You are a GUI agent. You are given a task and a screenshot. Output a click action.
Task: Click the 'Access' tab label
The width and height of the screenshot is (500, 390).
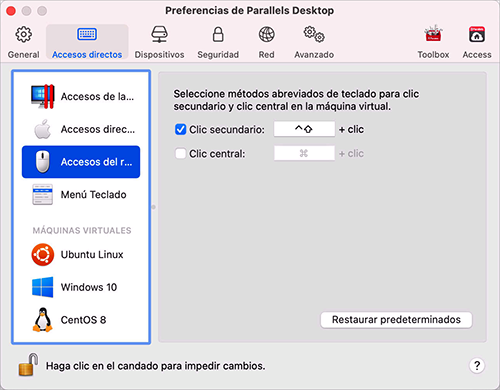477,55
